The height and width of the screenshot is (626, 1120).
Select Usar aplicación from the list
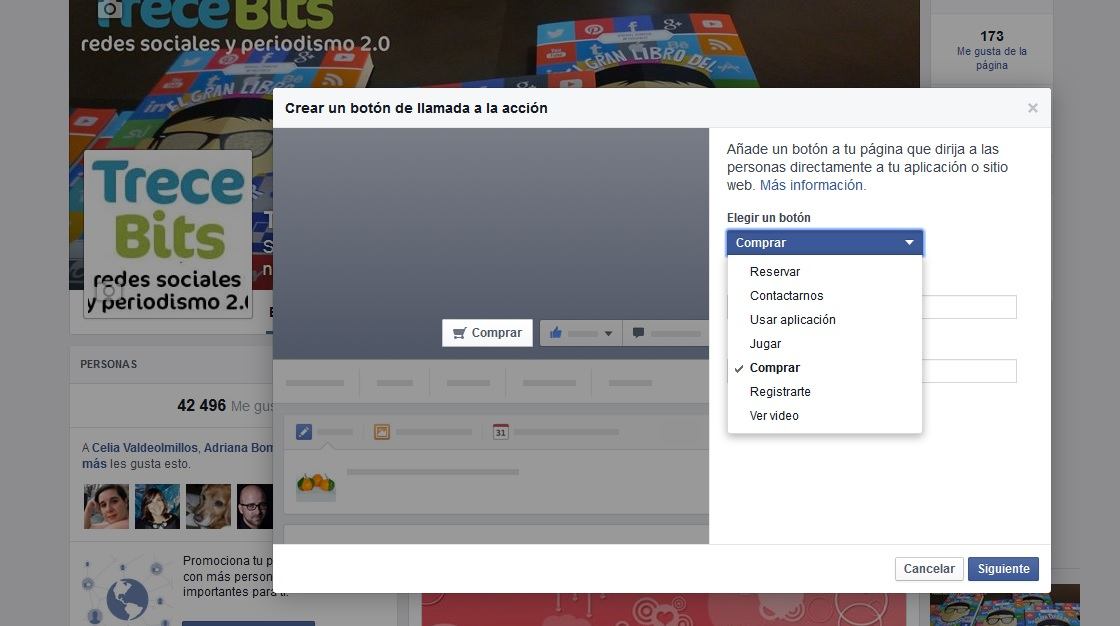[x=792, y=320]
